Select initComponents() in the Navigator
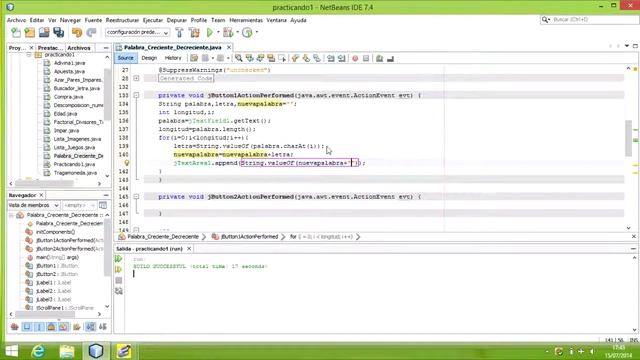Viewport: 640px width, 360px height. tap(55, 232)
